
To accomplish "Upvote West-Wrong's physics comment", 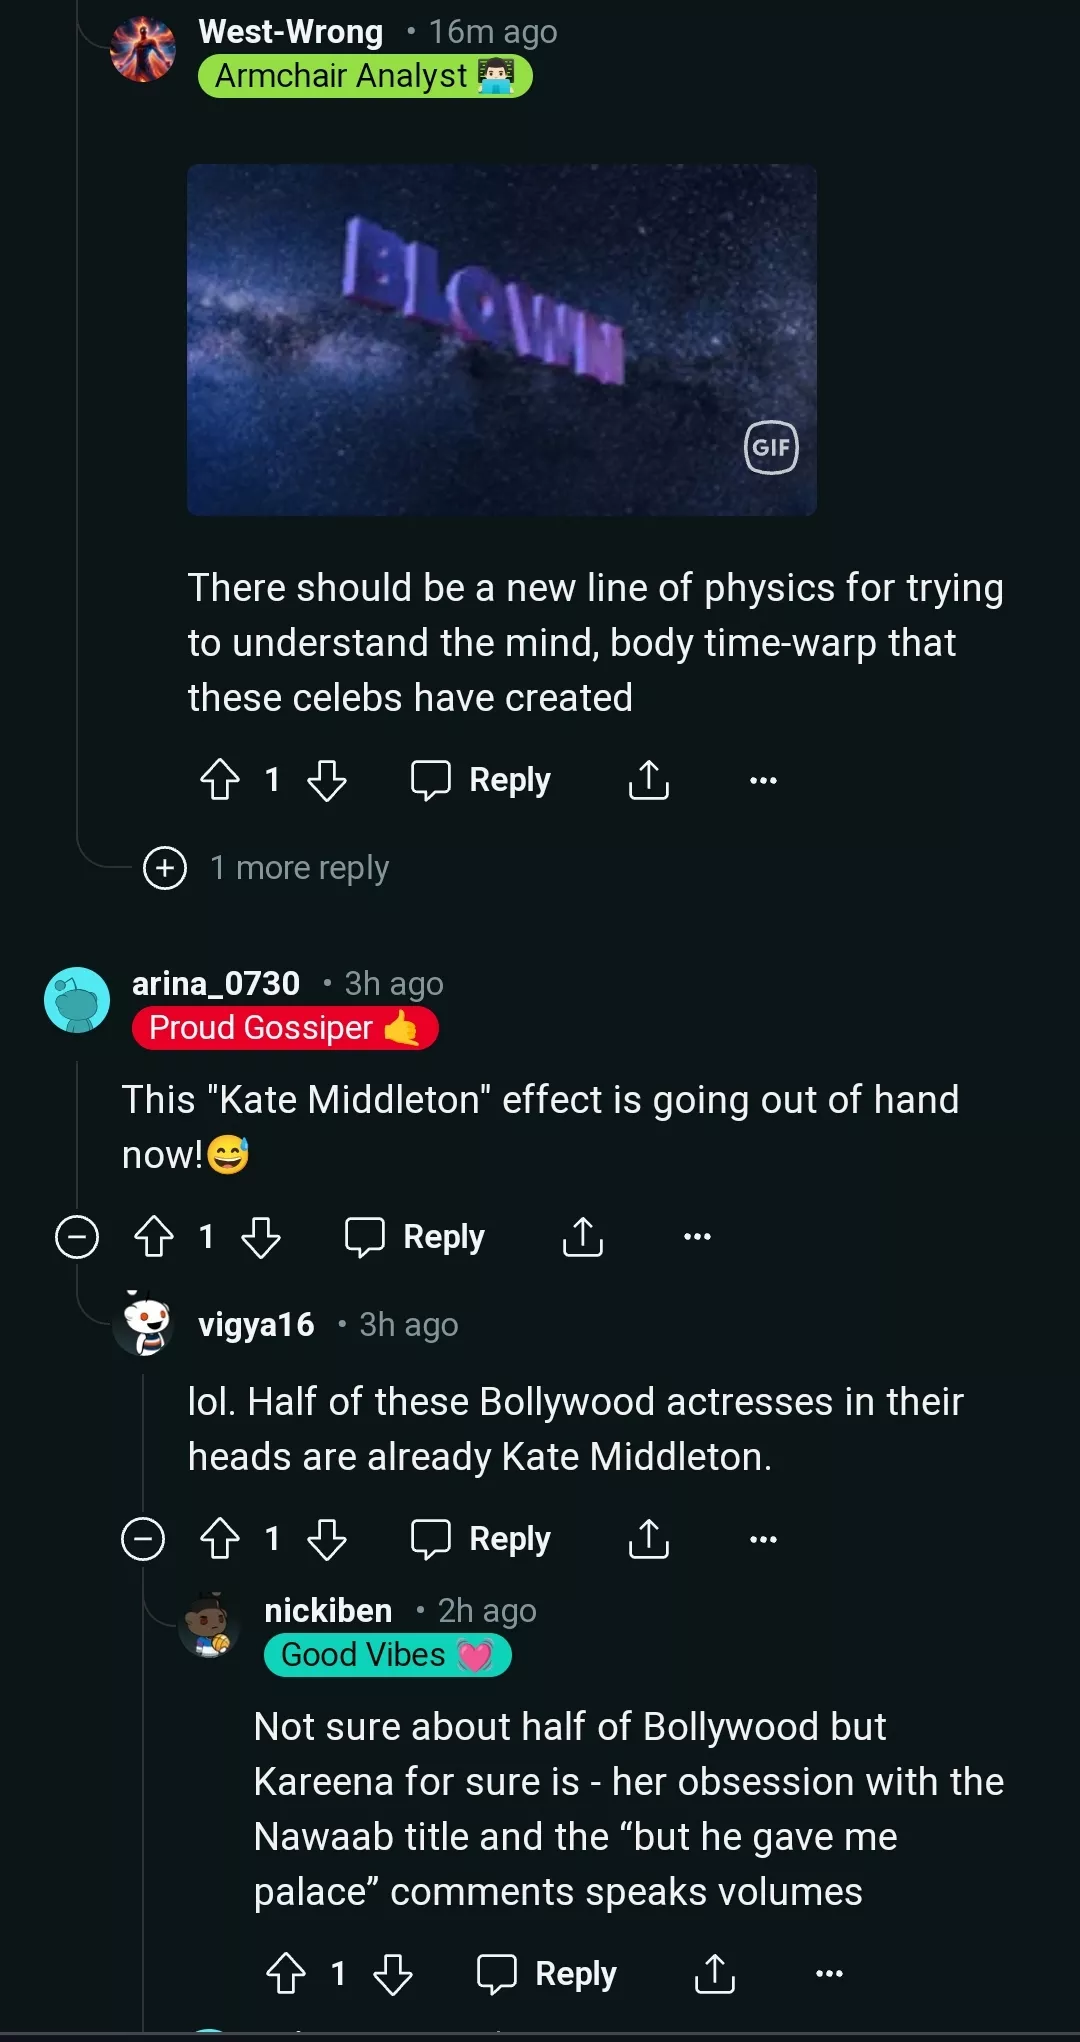I will [220, 780].
